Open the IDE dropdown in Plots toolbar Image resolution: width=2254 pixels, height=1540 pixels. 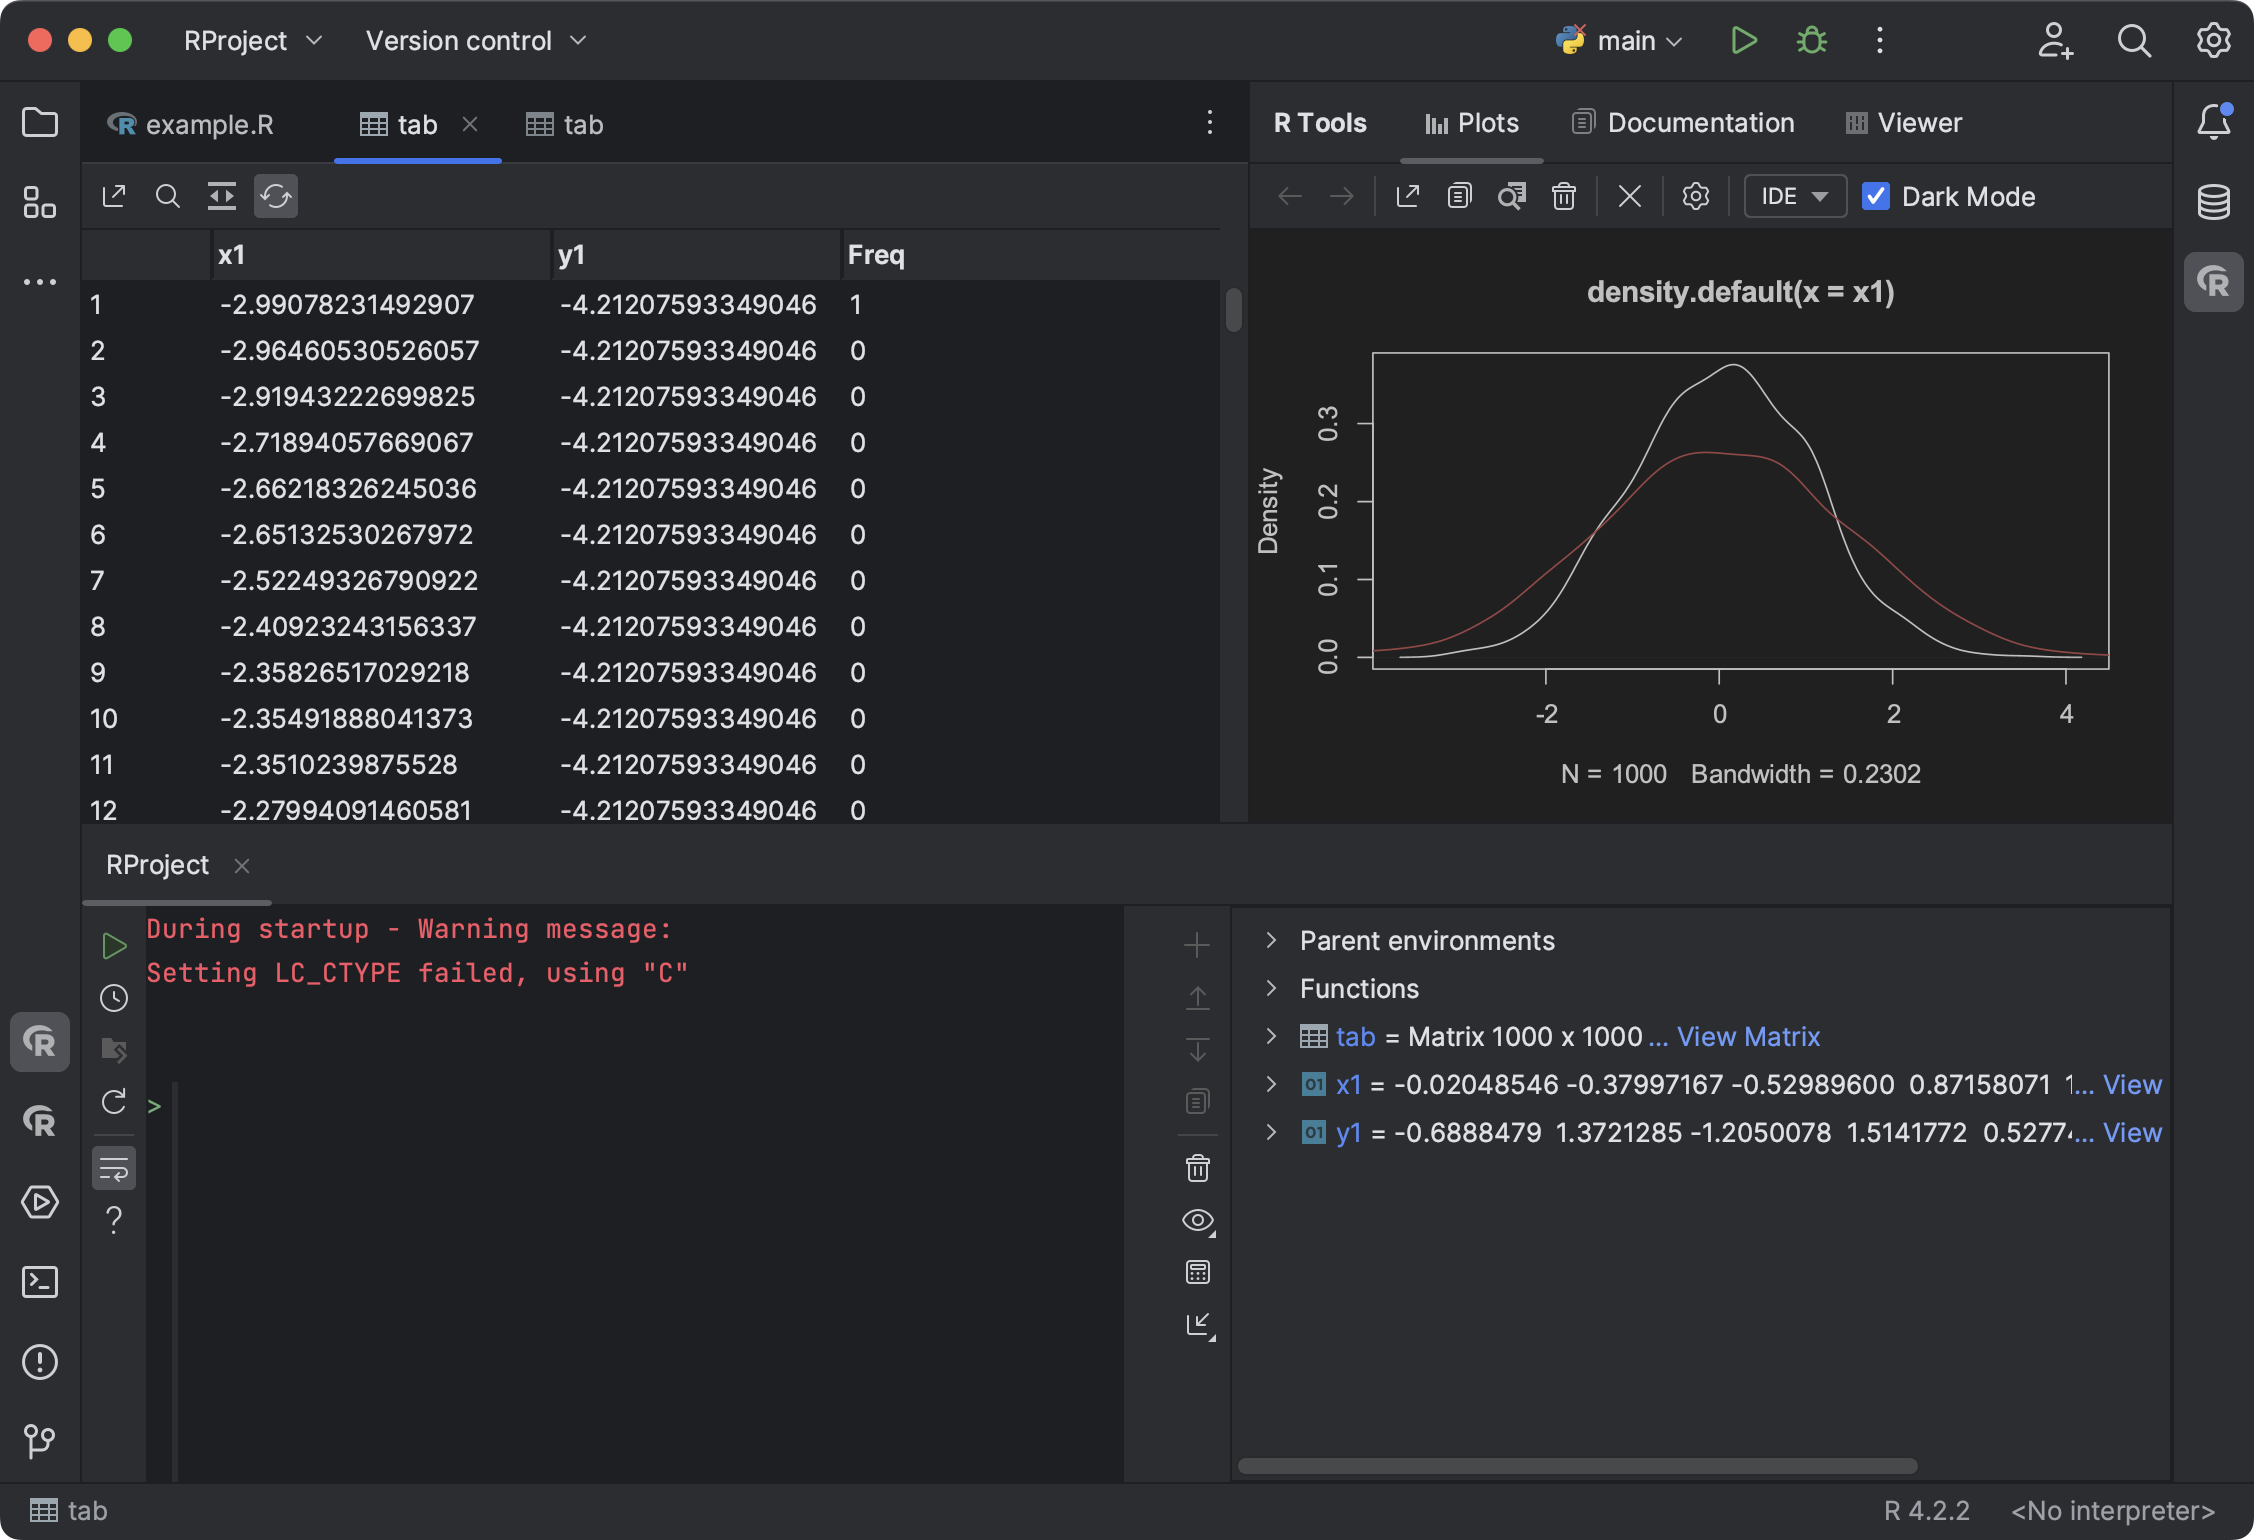pyautogui.click(x=1794, y=196)
